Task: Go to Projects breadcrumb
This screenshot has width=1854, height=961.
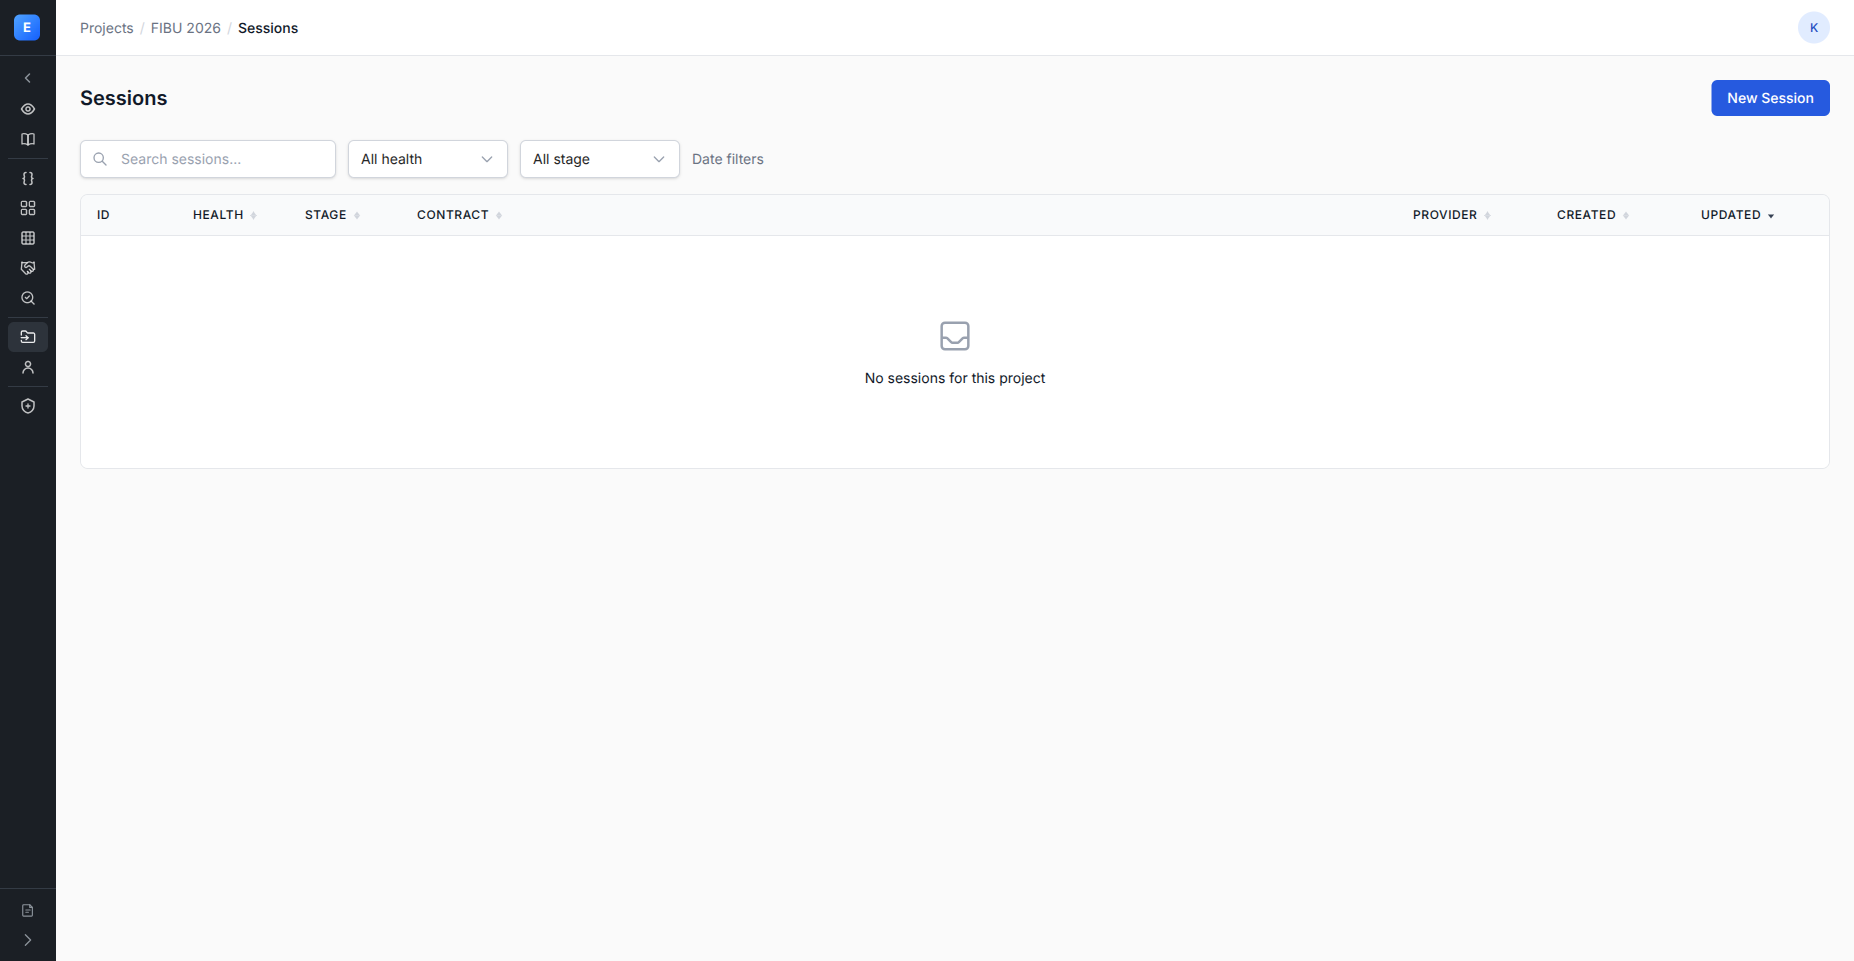Action: pos(107,28)
